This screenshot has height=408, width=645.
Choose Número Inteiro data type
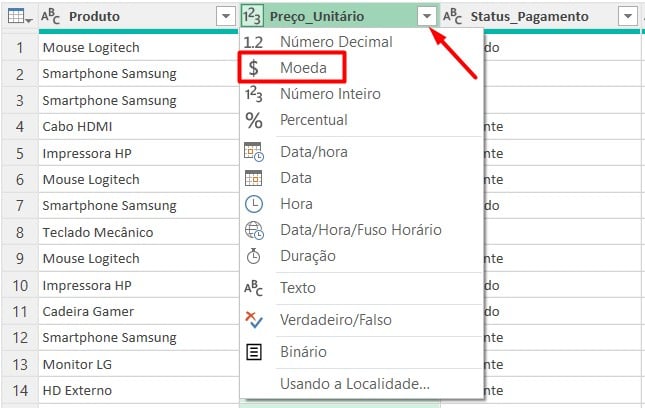pos(330,94)
